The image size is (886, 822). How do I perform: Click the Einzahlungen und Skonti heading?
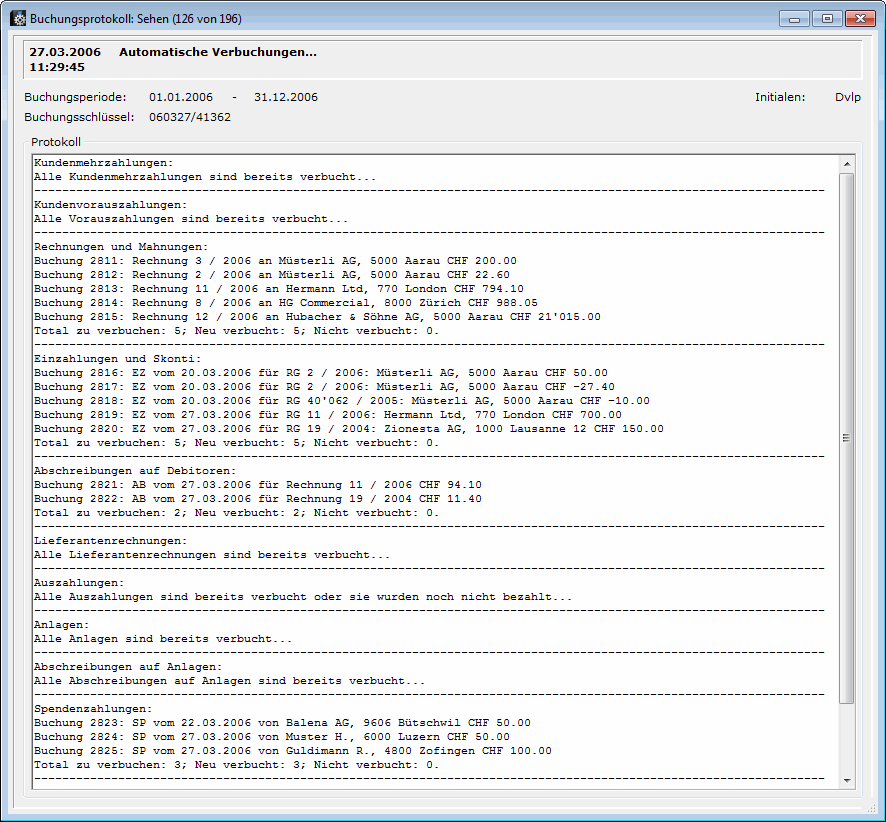(x=117, y=358)
